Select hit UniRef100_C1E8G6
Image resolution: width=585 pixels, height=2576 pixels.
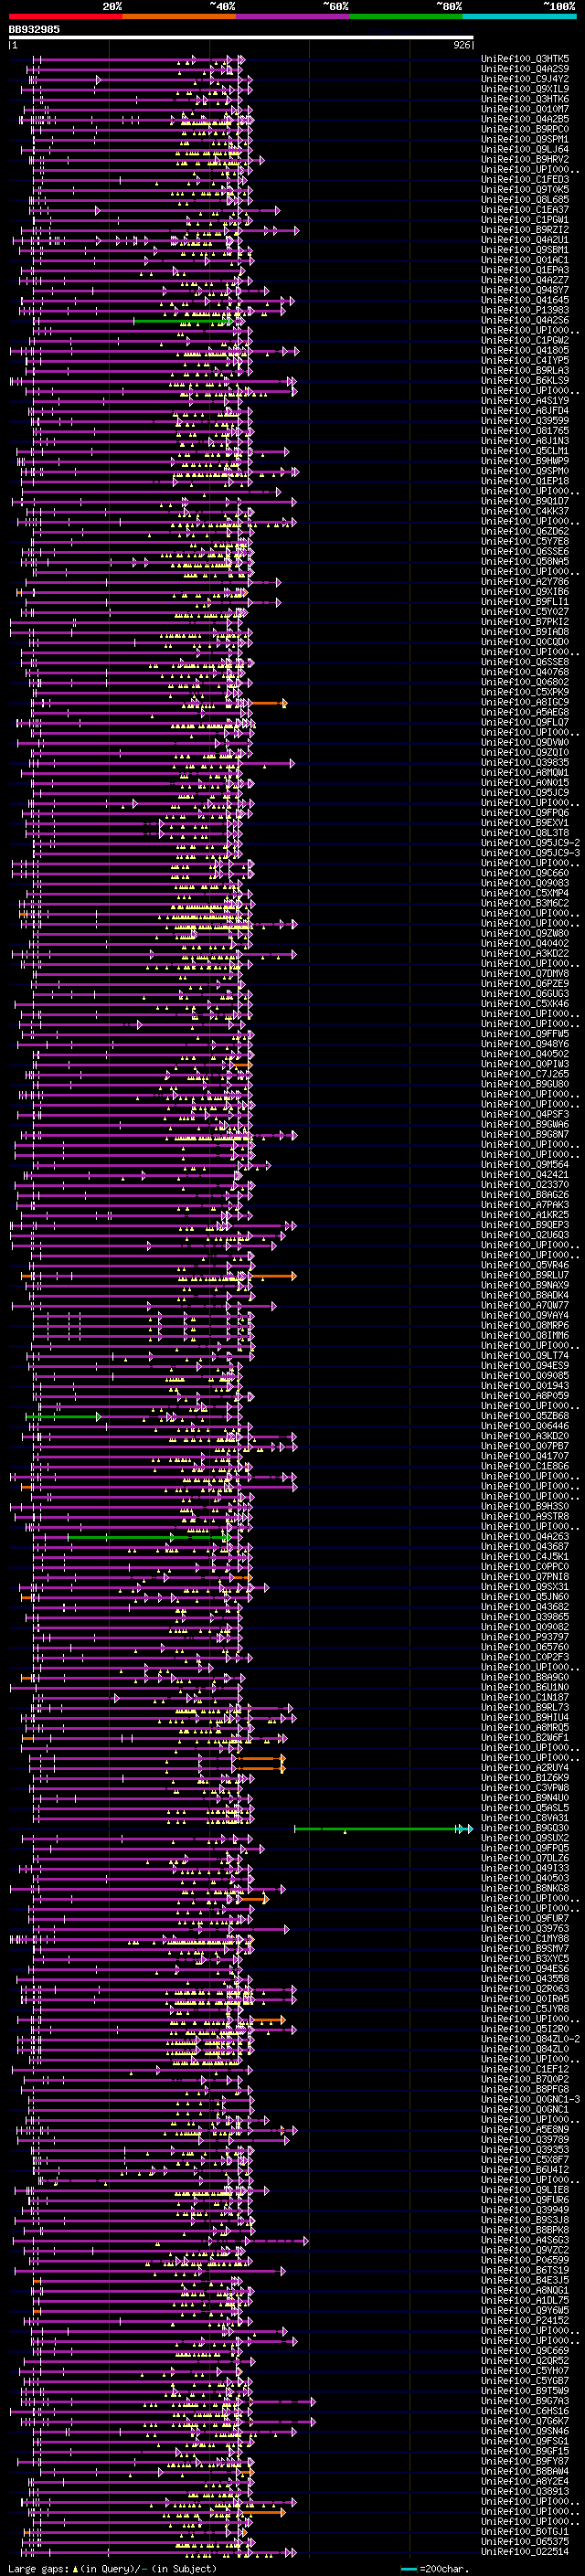tap(525, 1466)
